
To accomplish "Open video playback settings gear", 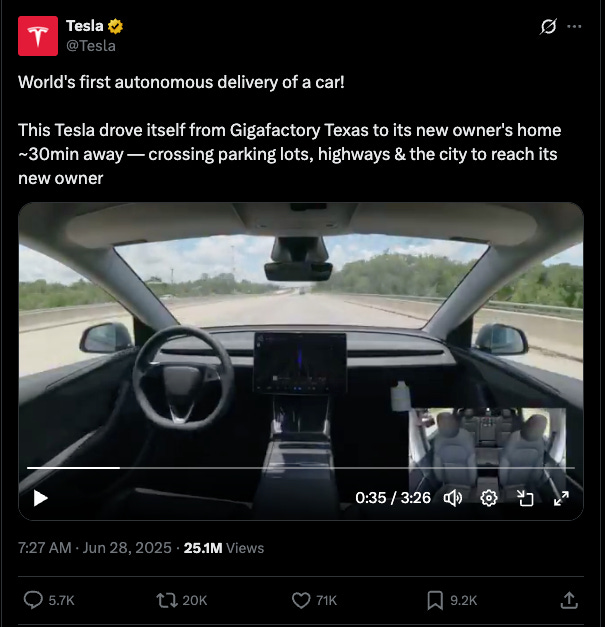I will tap(489, 498).
